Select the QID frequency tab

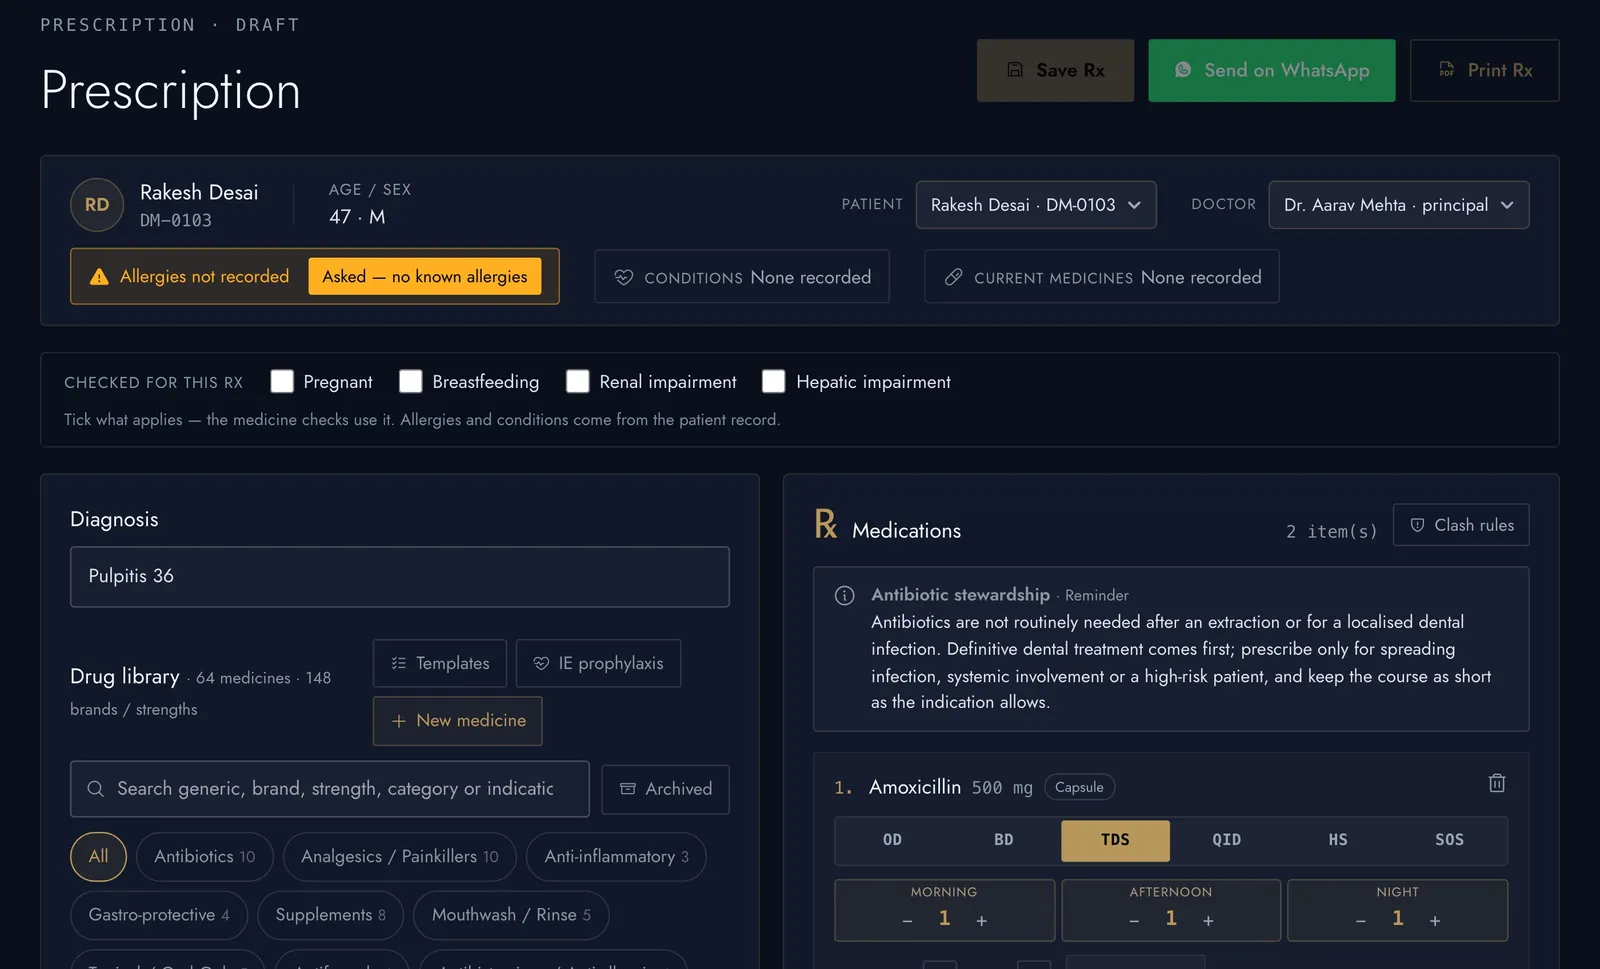1227,840
